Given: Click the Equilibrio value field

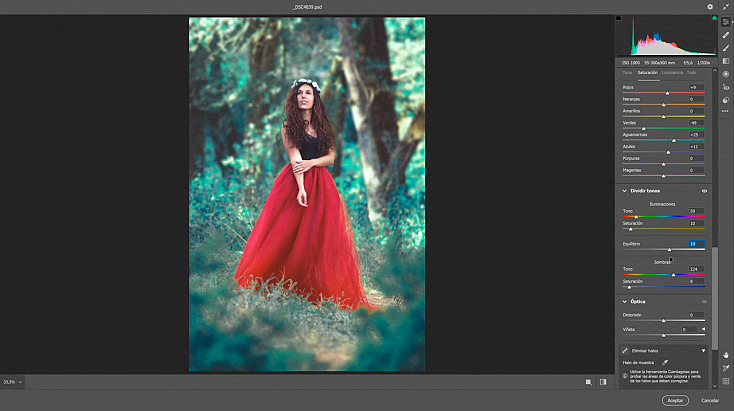Looking at the screenshot, I should 696,244.
